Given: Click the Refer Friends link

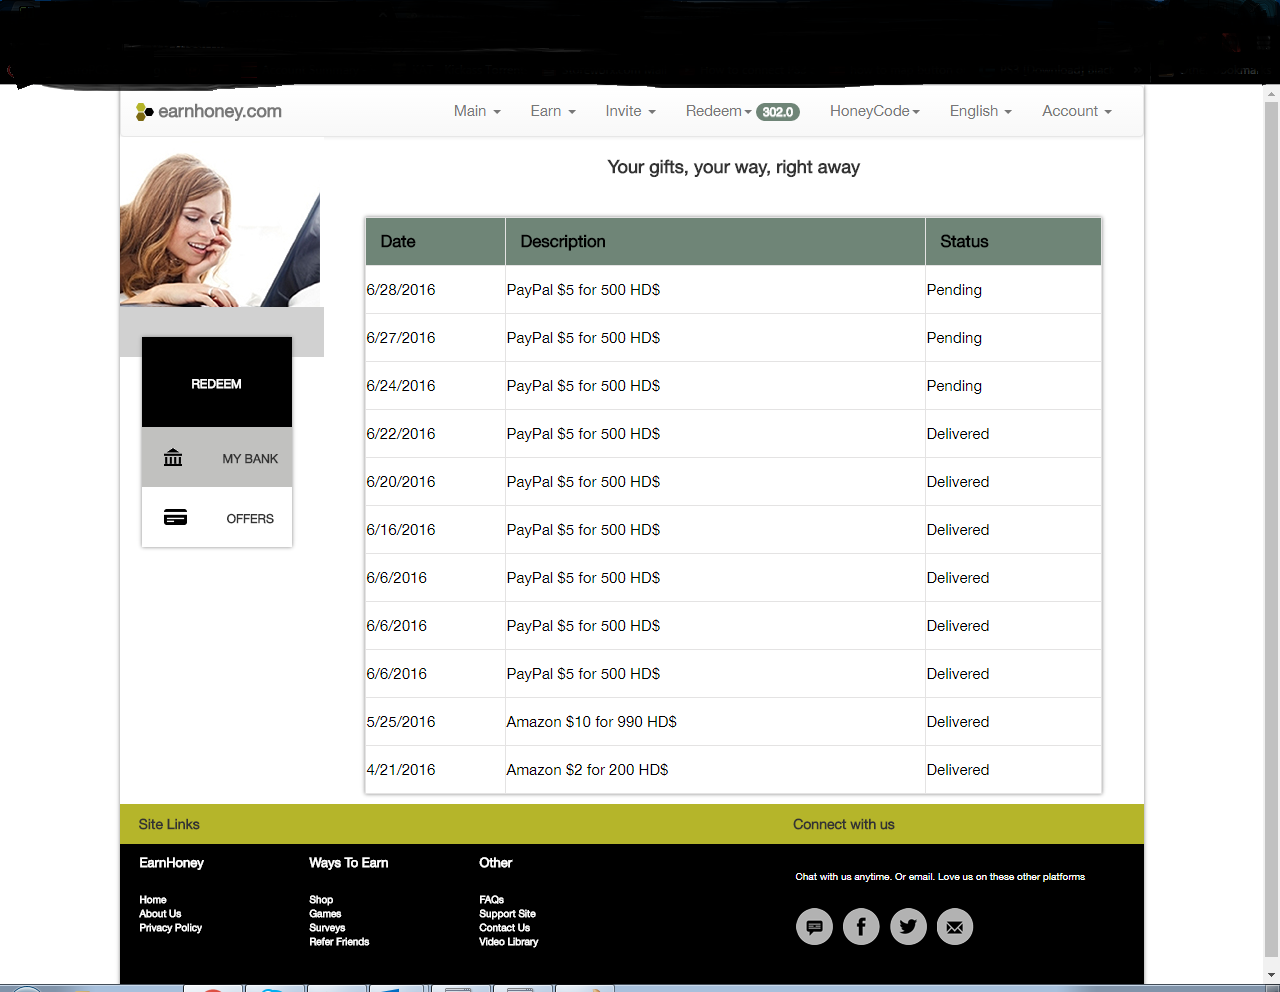Looking at the screenshot, I should point(339,942).
